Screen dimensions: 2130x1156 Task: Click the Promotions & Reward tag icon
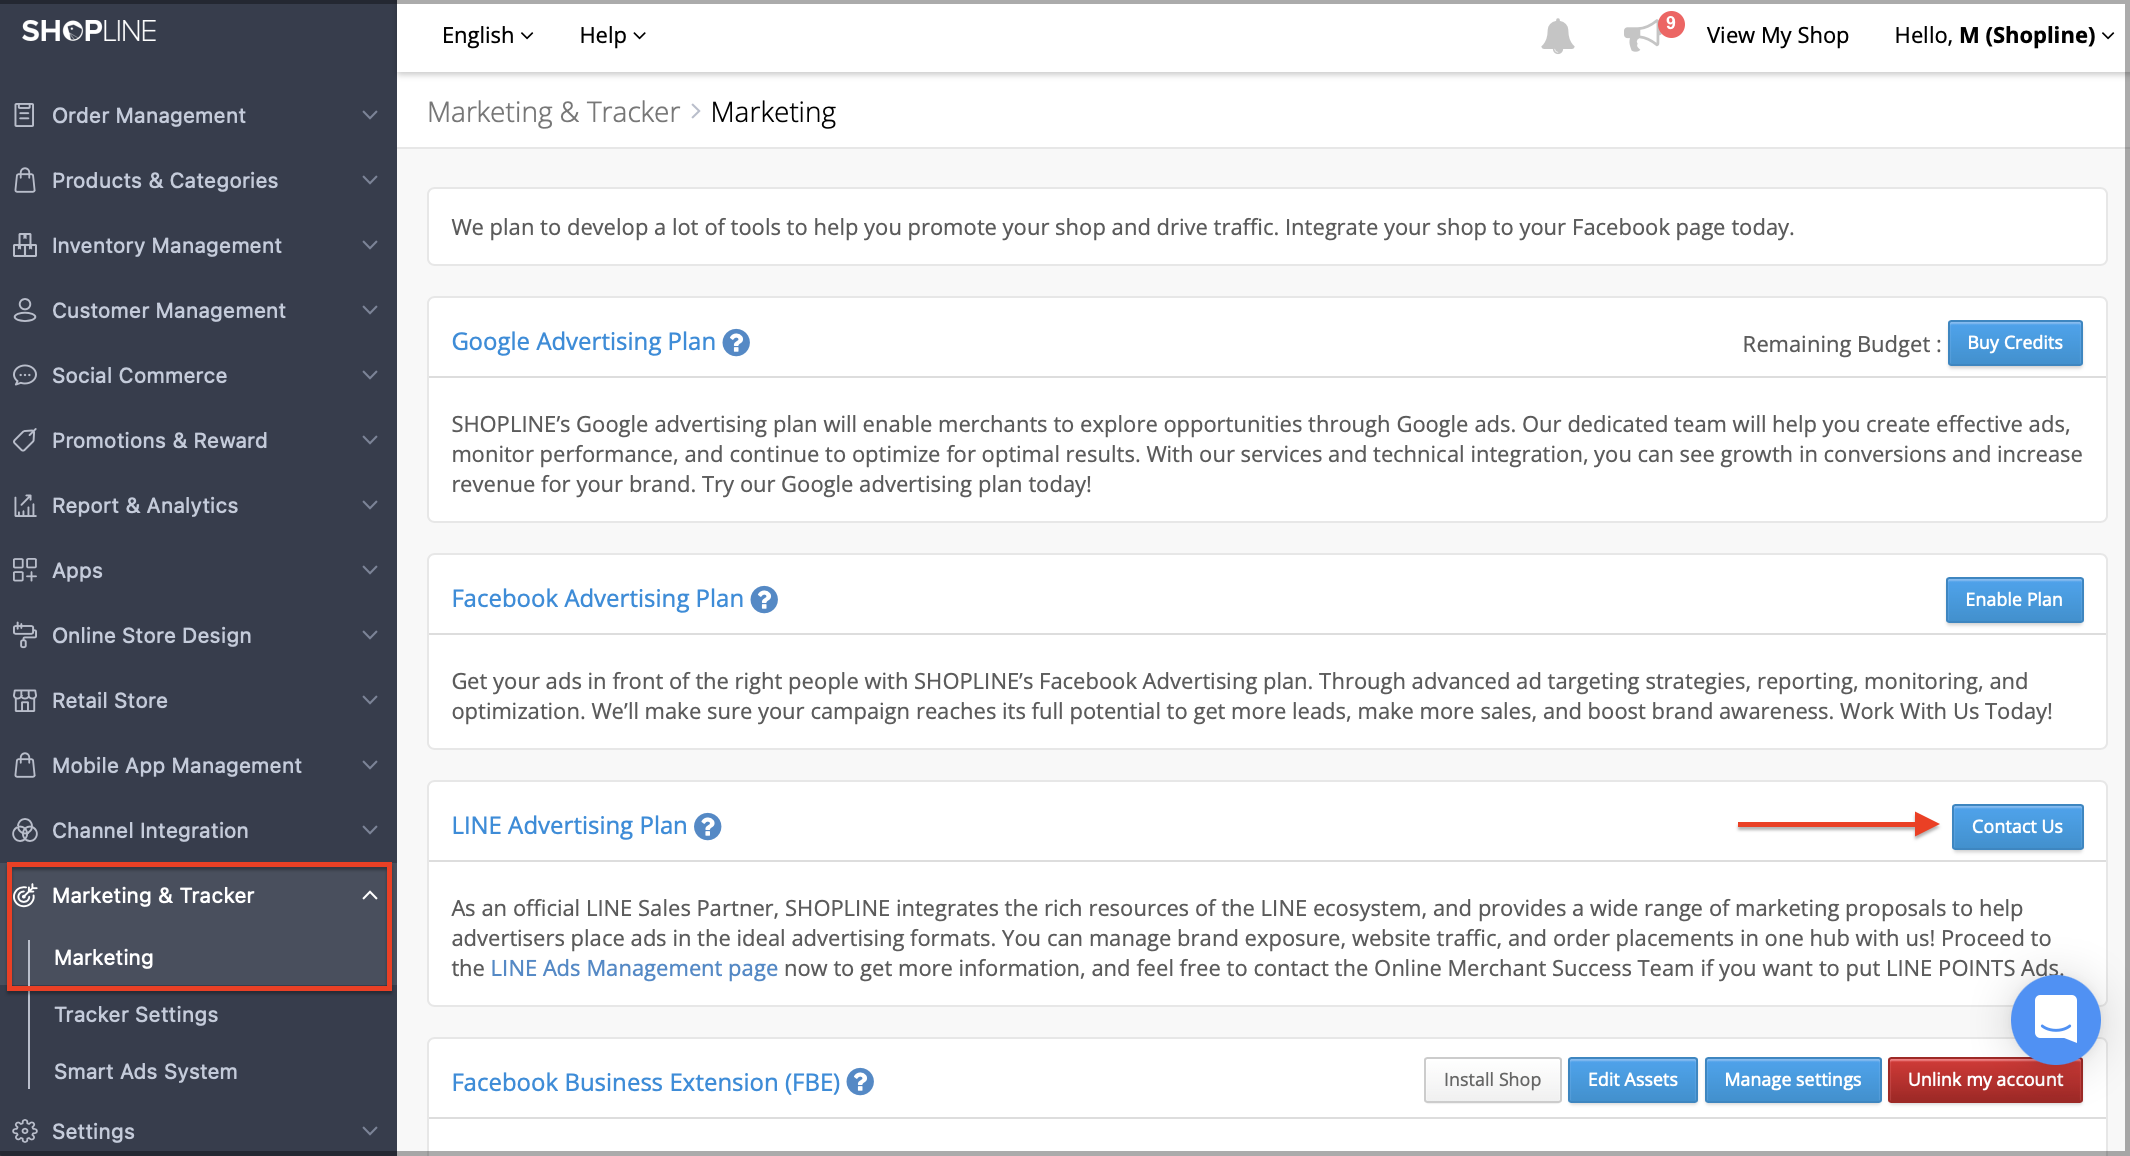(25, 440)
